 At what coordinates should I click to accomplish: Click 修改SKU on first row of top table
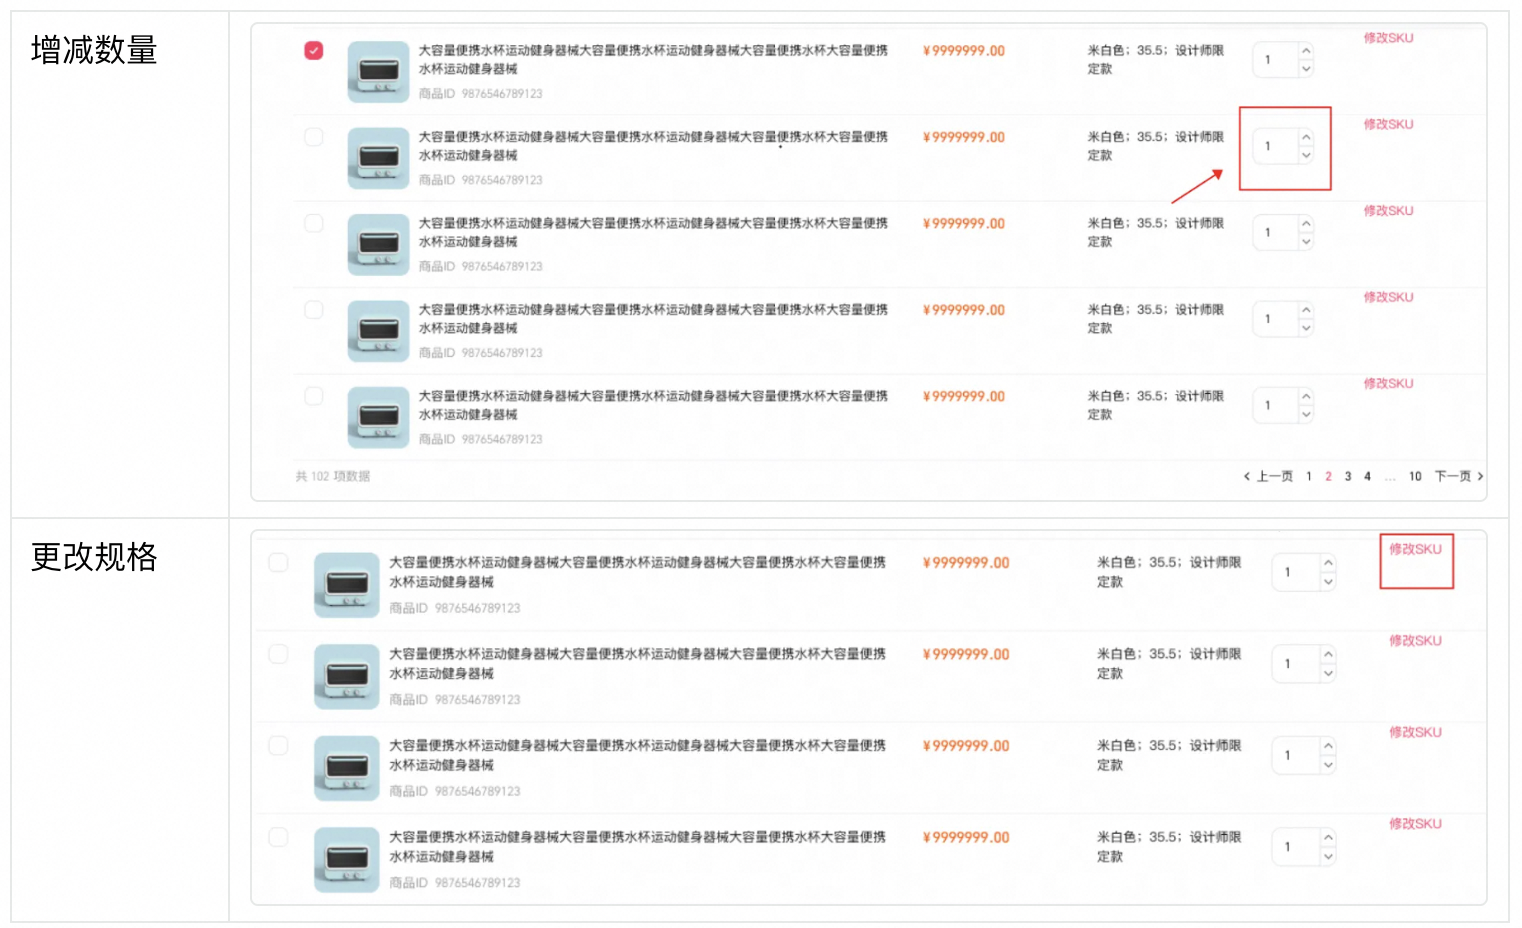click(x=1388, y=38)
